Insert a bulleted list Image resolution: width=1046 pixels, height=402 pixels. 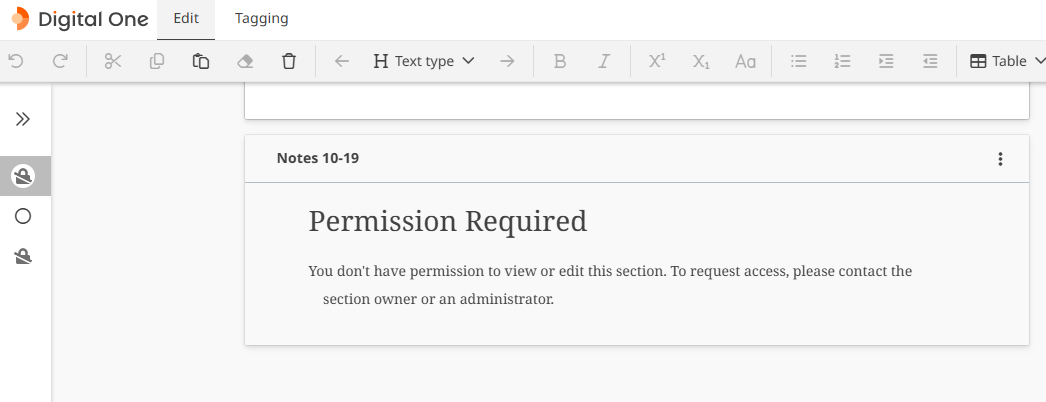[x=799, y=61]
